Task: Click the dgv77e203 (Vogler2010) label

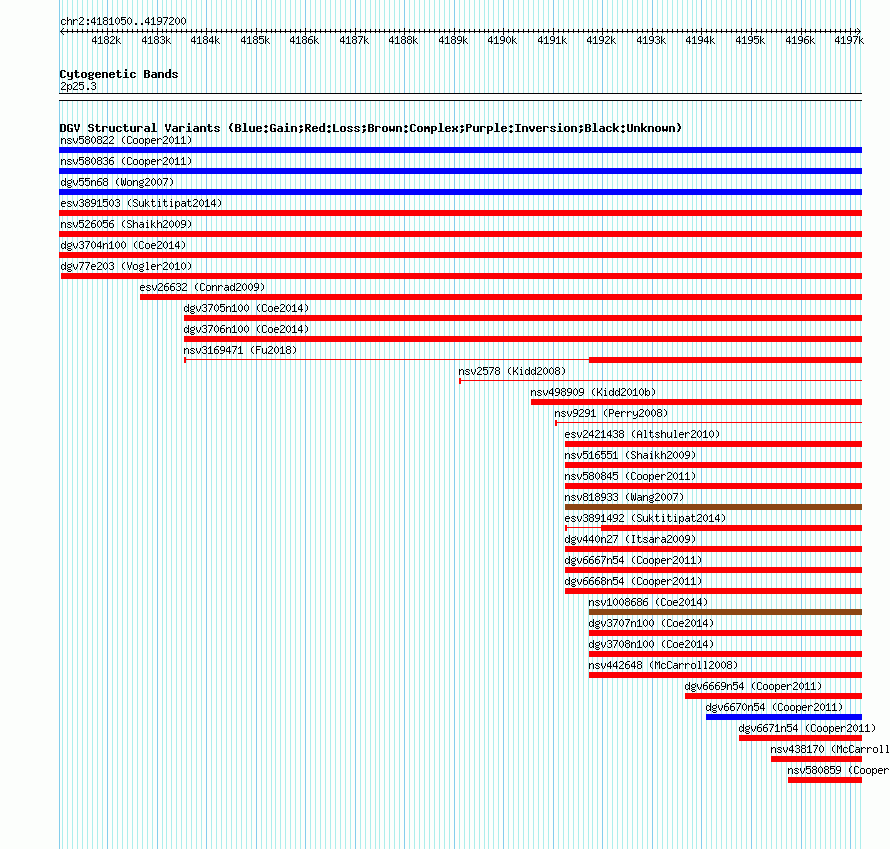Action: (x=126, y=266)
